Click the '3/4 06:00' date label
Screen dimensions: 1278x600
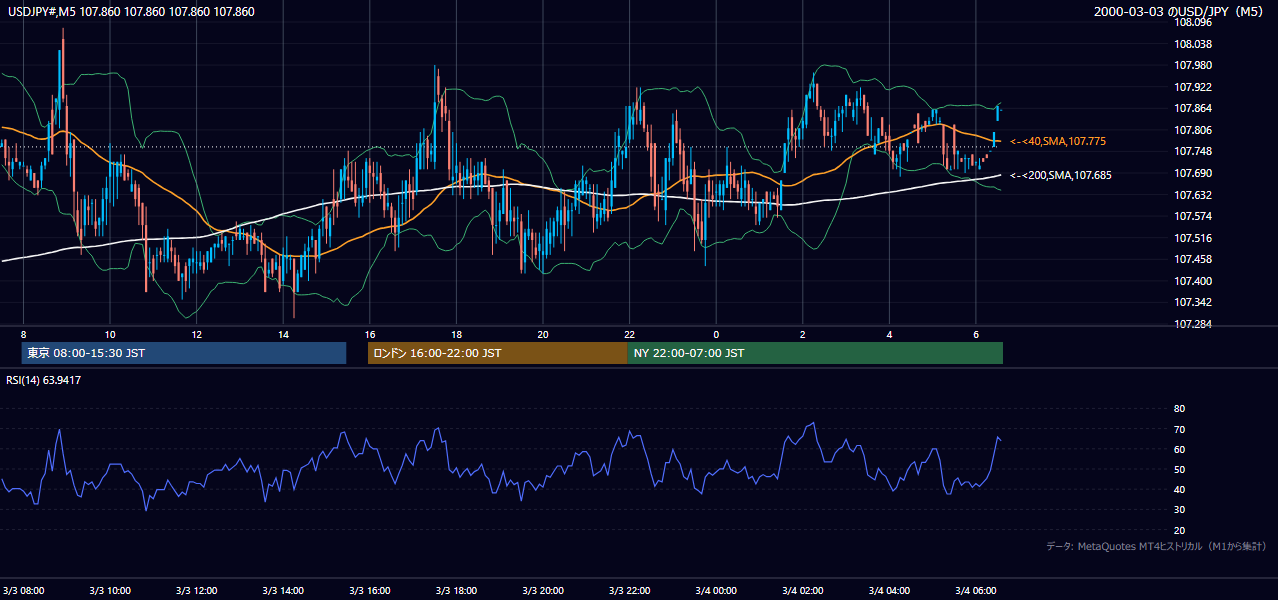(x=975, y=590)
